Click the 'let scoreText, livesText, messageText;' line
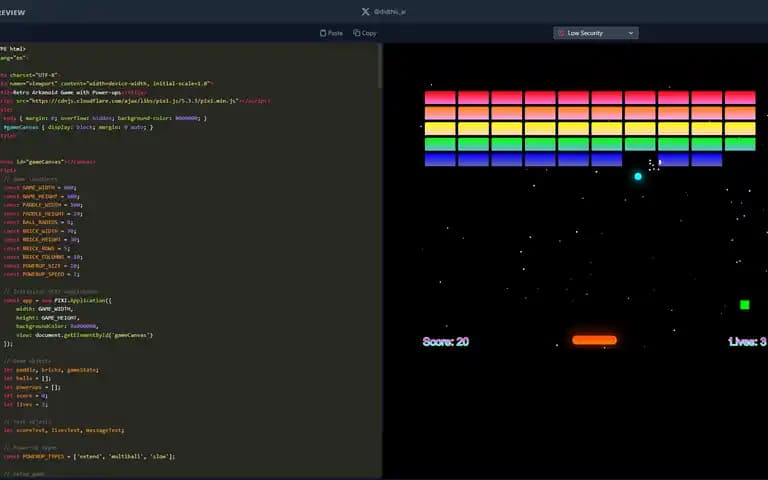 (x=64, y=431)
